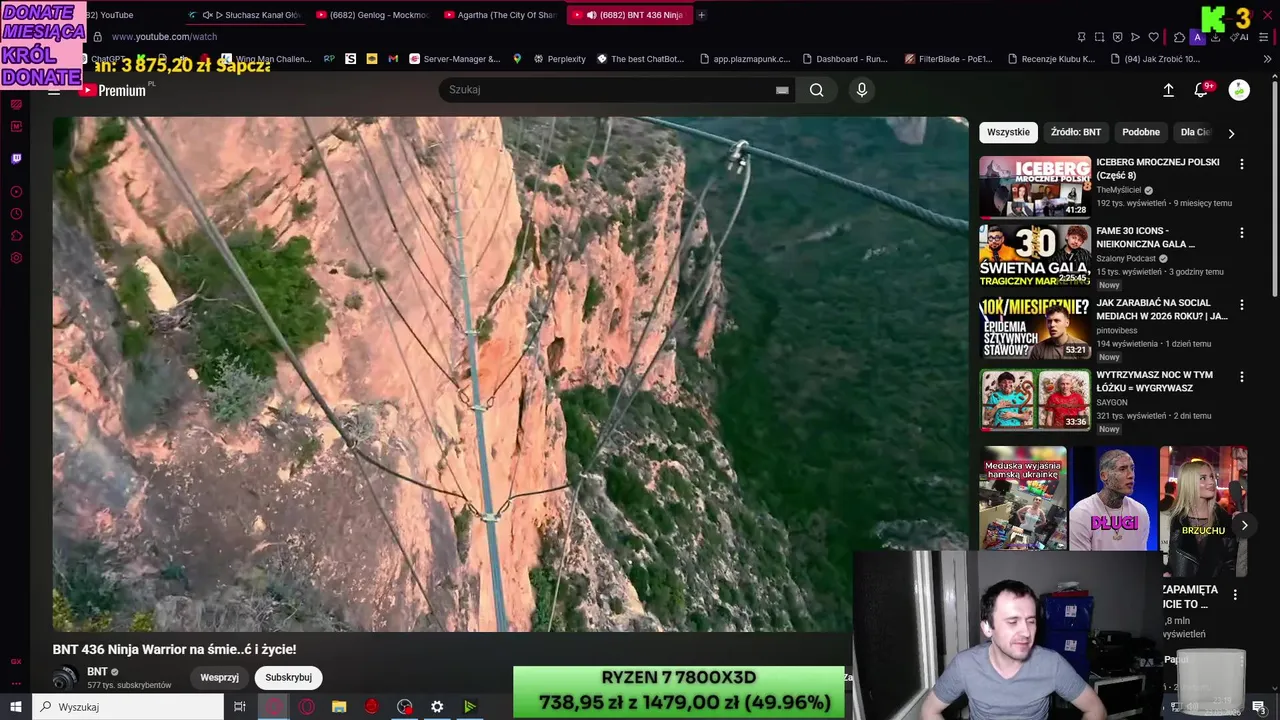Select the Źródło: BNT filter chip

pyautogui.click(x=1076, y=132)
